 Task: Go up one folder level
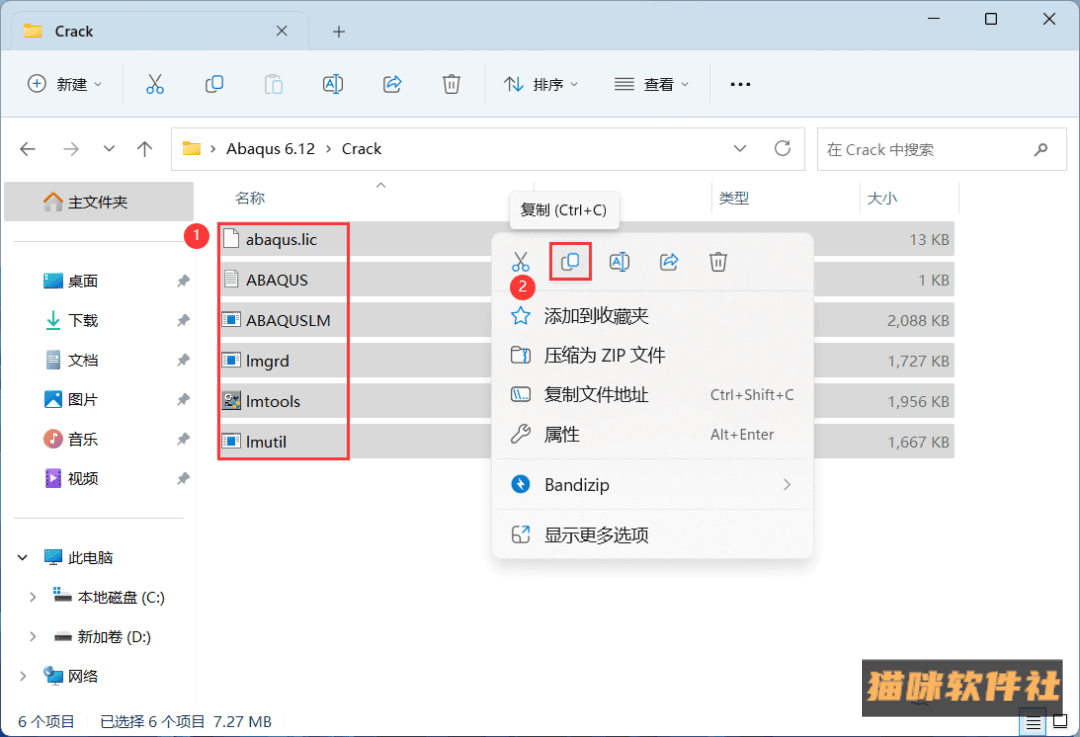[145, 149]
